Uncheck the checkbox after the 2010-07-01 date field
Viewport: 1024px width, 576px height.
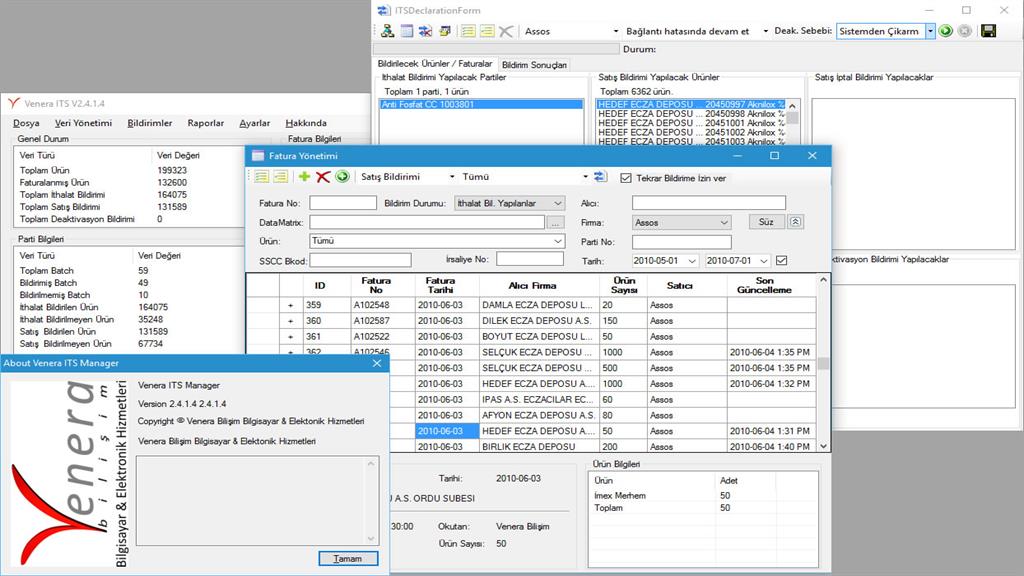781,261
